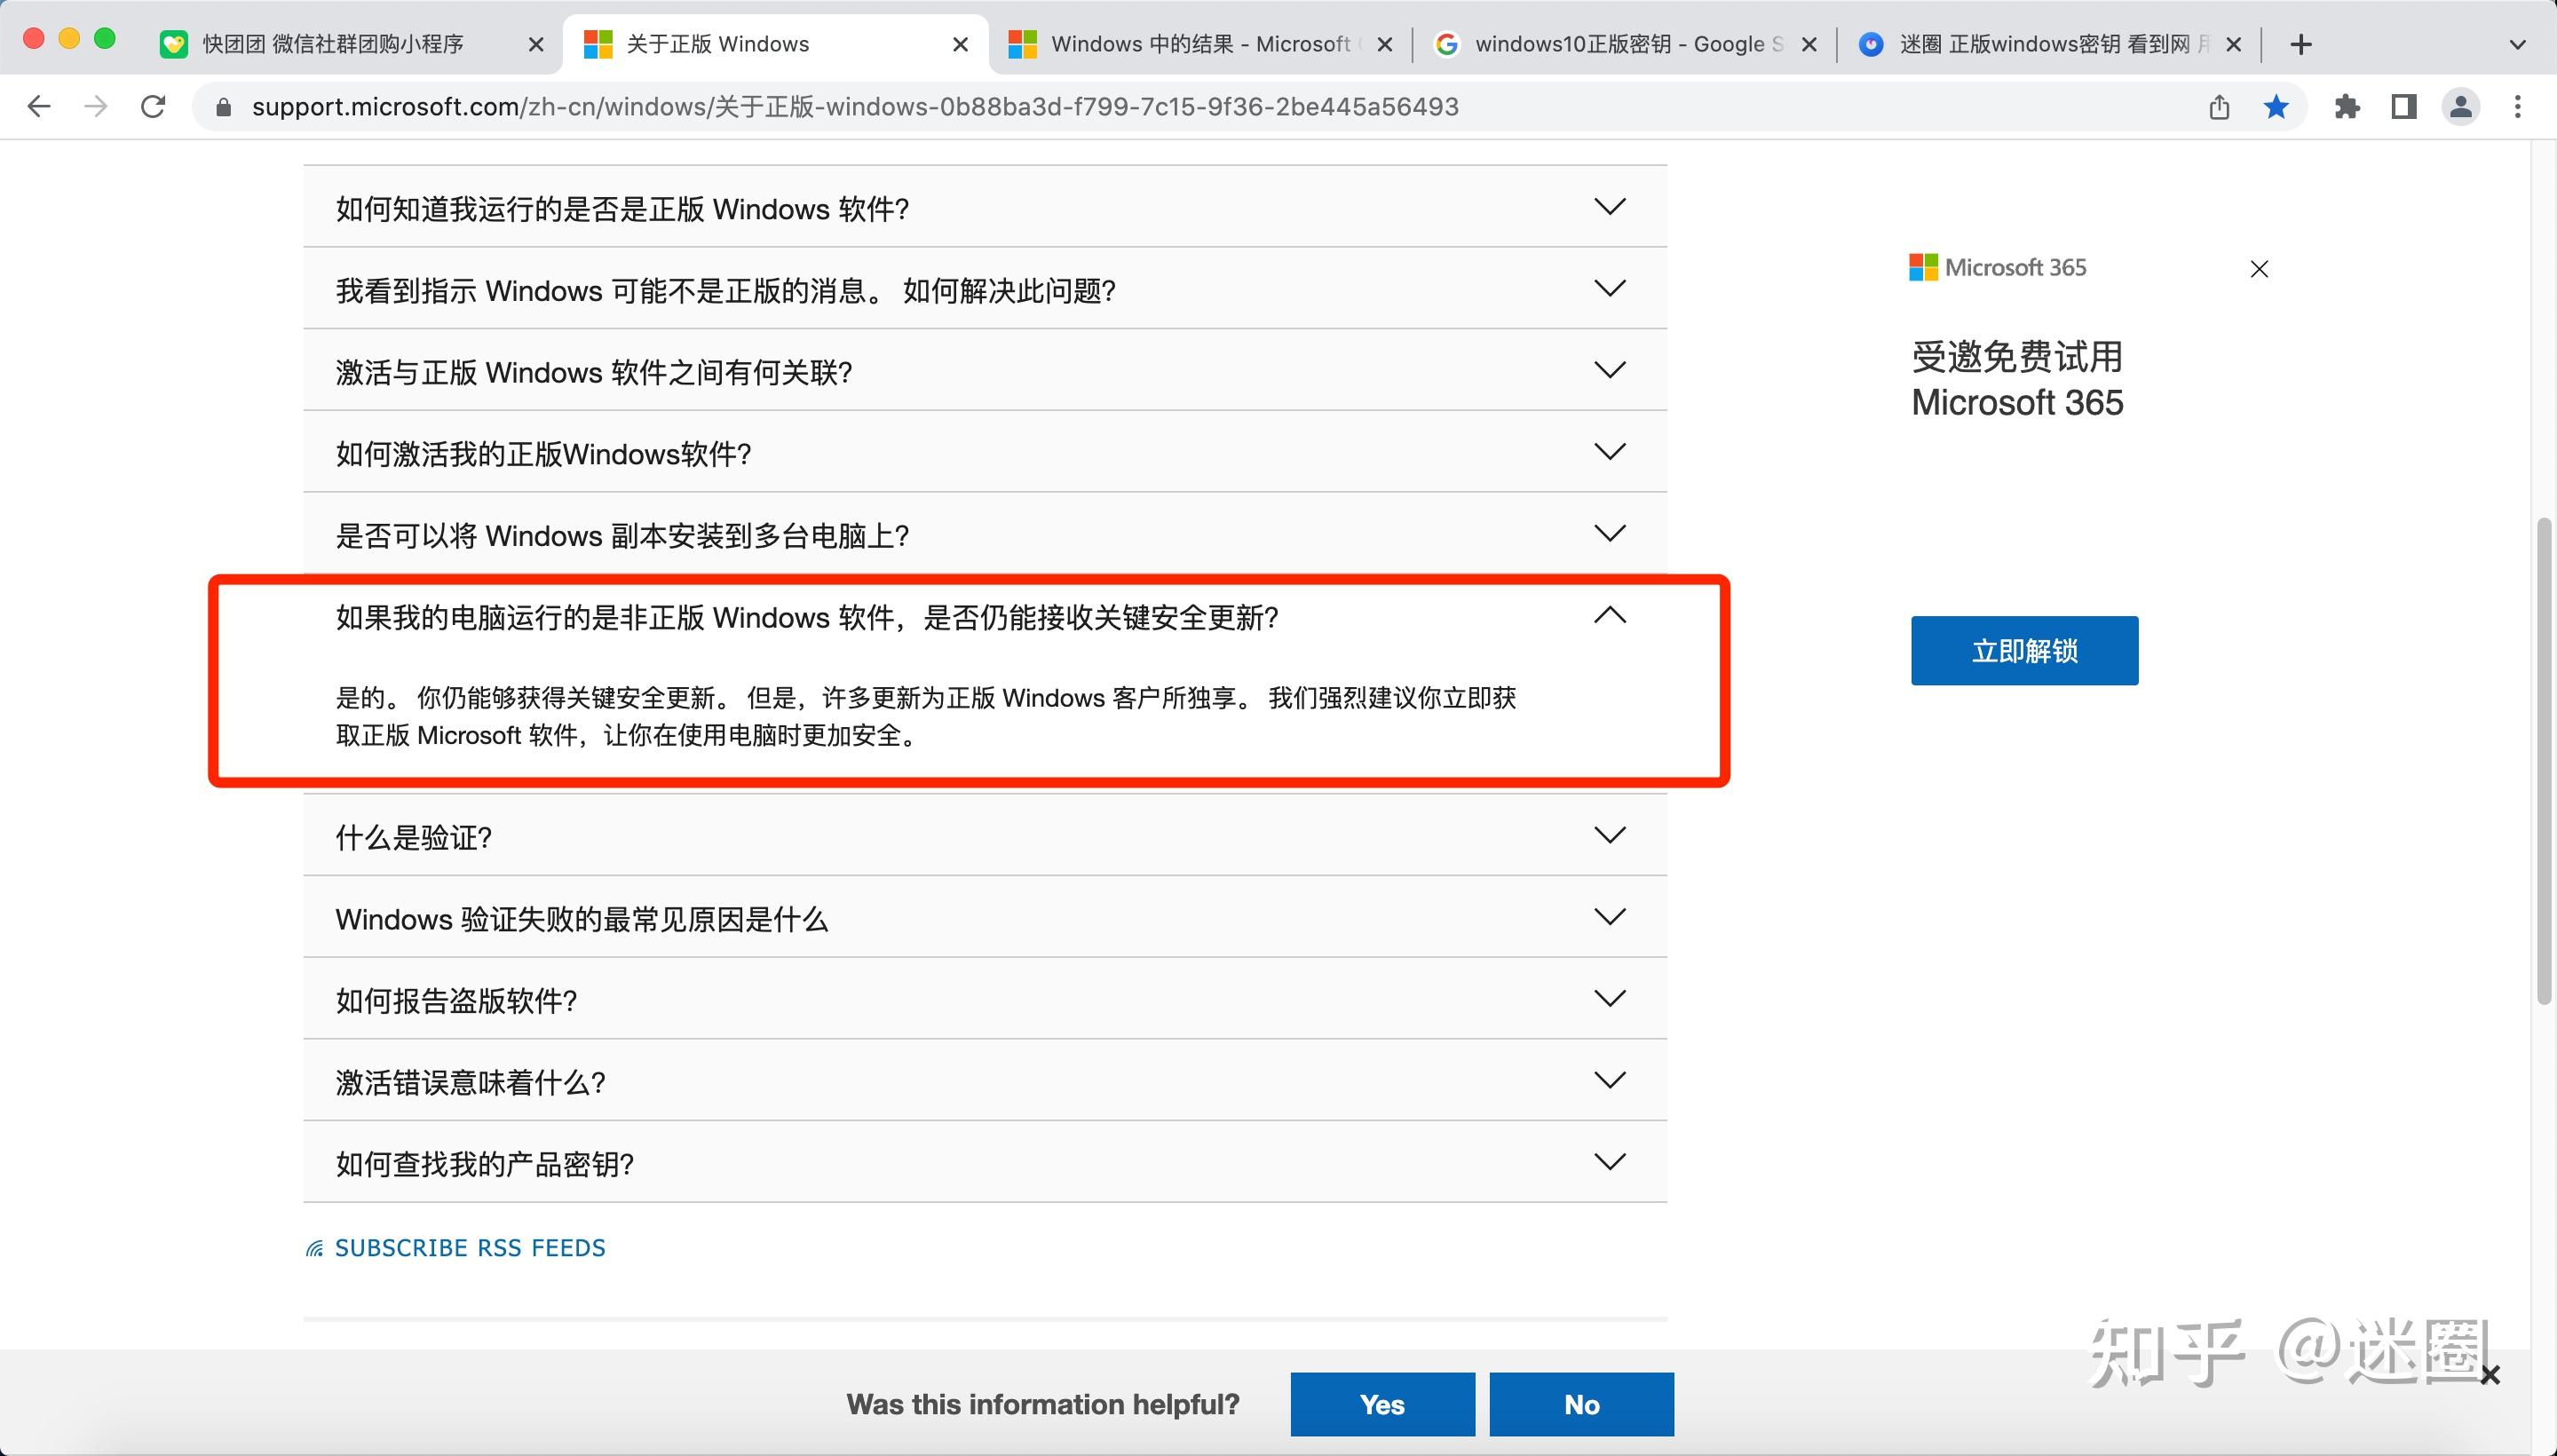The image size is (2557, 1456).
Task: Click the forward navigation arrow
Action: (96, 106)
